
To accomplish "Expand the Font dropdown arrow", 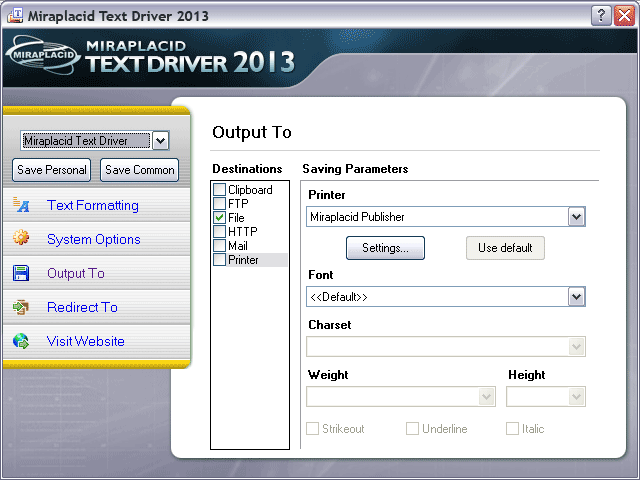I will (576, 297).
